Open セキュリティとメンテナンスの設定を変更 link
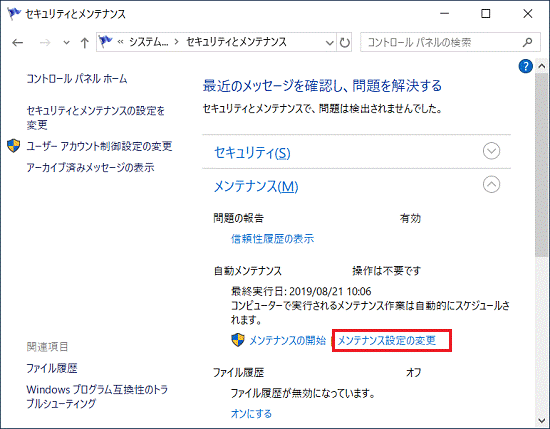550x429 pixels. point(95,118)
